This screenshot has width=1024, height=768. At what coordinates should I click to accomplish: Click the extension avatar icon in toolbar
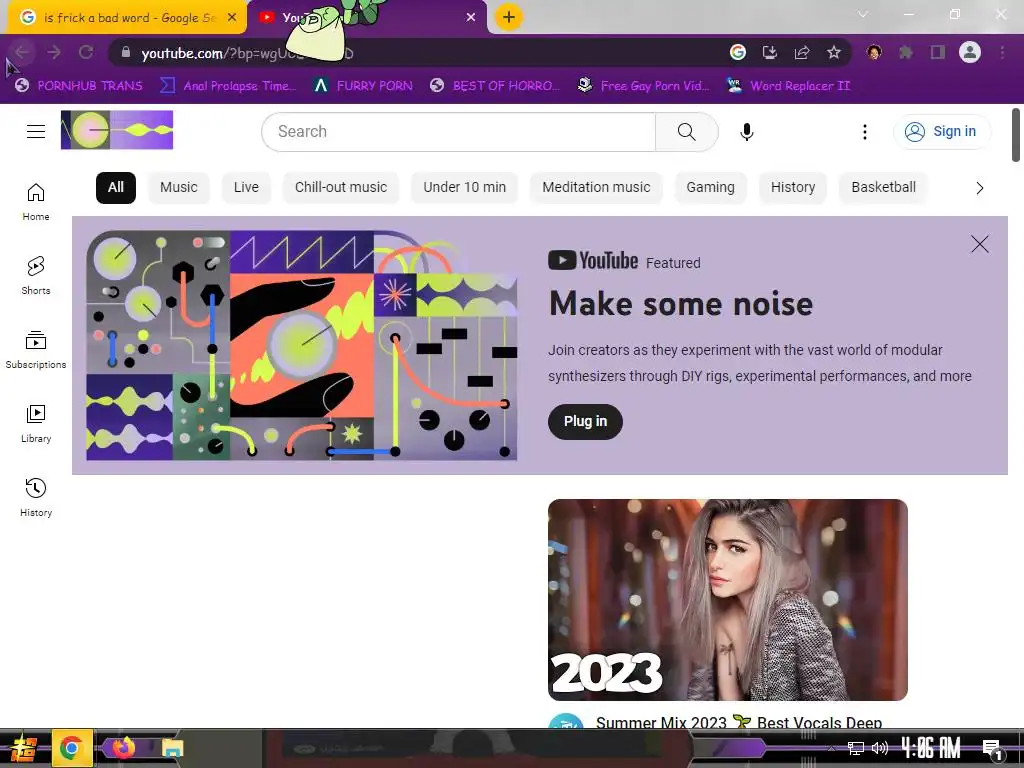coord(873,52)
